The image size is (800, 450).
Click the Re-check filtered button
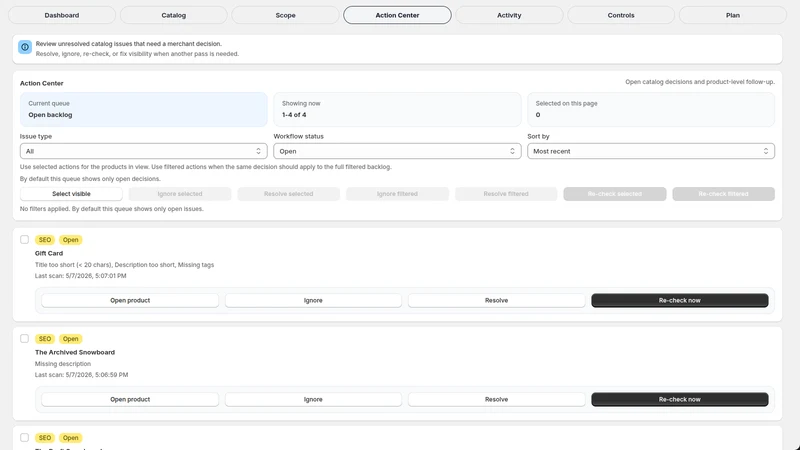(723, 194)
